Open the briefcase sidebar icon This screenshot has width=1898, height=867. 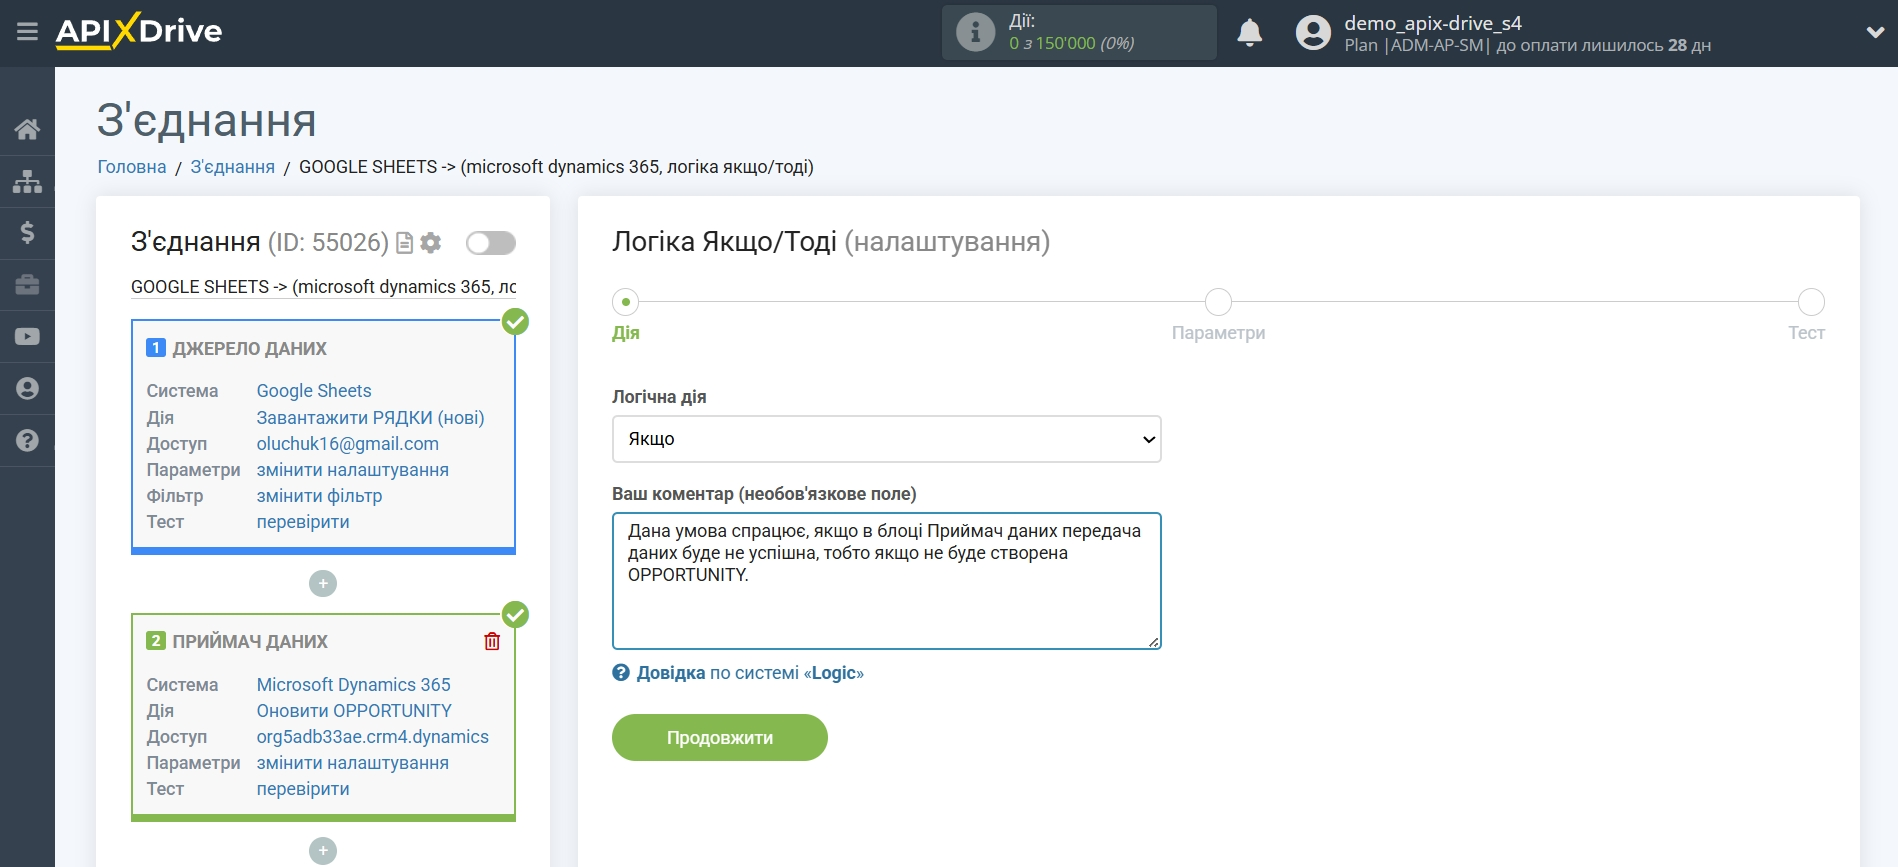tap(27, 285)
